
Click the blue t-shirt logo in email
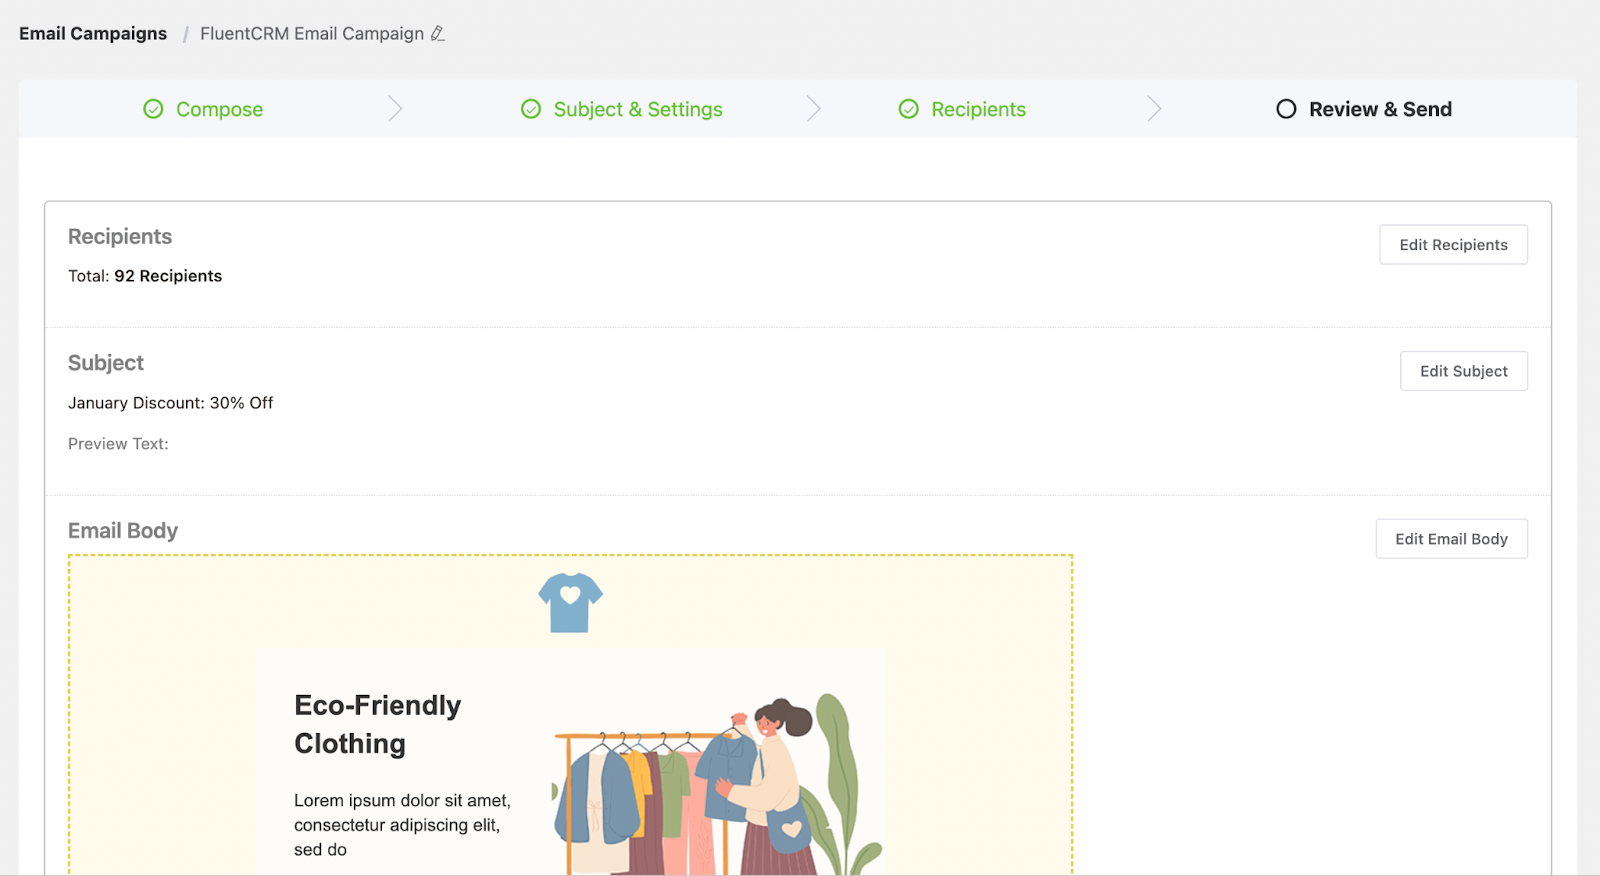pyautogui.click(x=570, y=602)
